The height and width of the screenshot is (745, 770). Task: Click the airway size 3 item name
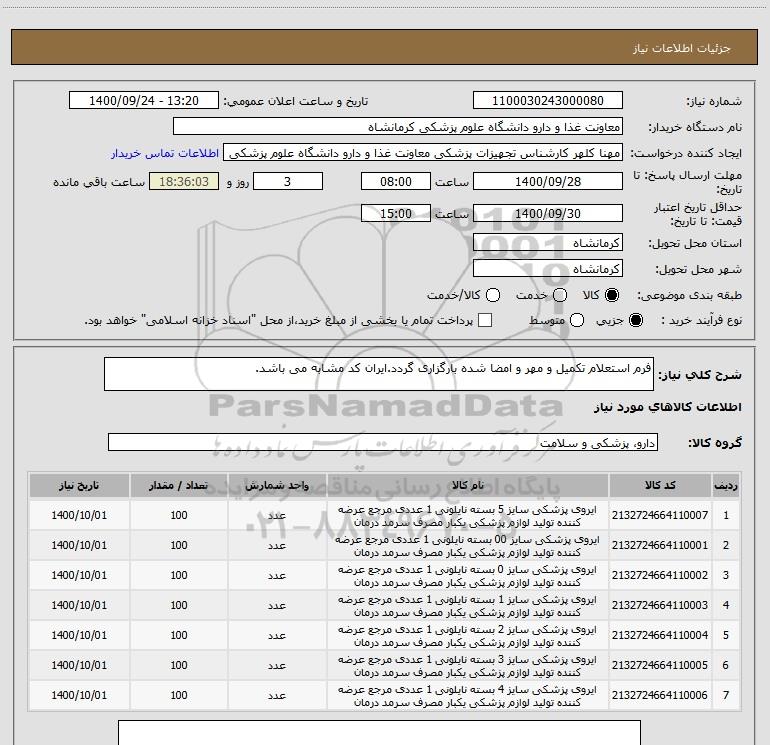(468, 665)
